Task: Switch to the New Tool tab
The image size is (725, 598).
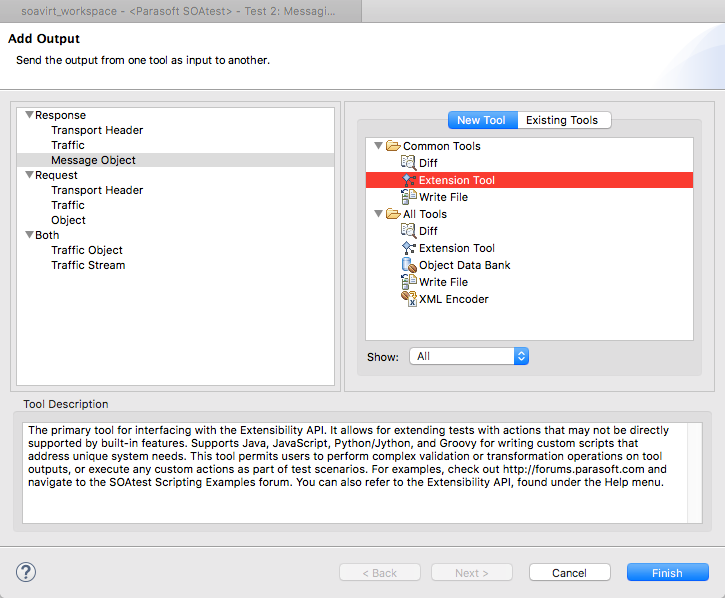Action: (483, 120)
